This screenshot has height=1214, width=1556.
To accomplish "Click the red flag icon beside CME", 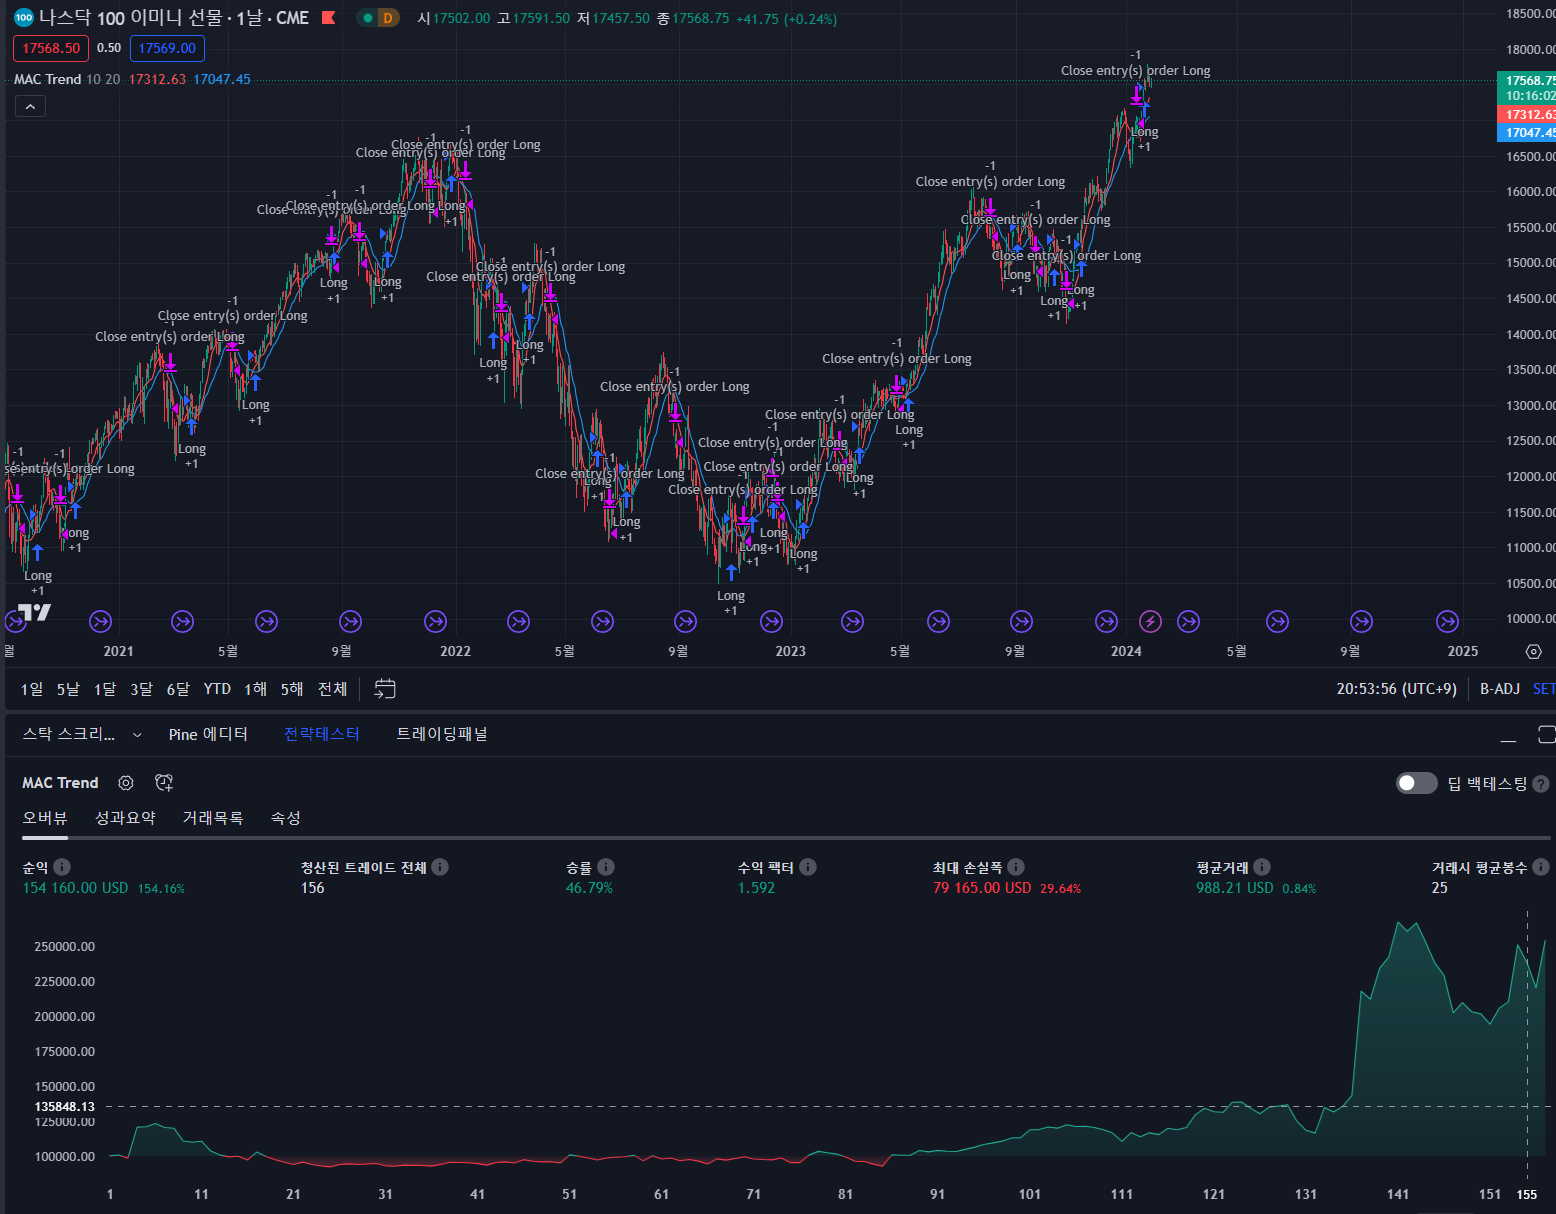I will pyautogui.click(x=328, y=18).
